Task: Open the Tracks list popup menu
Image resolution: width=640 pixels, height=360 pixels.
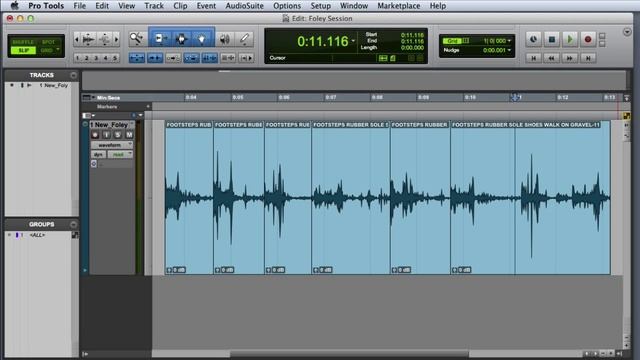Action: click(x=73, y=75)
